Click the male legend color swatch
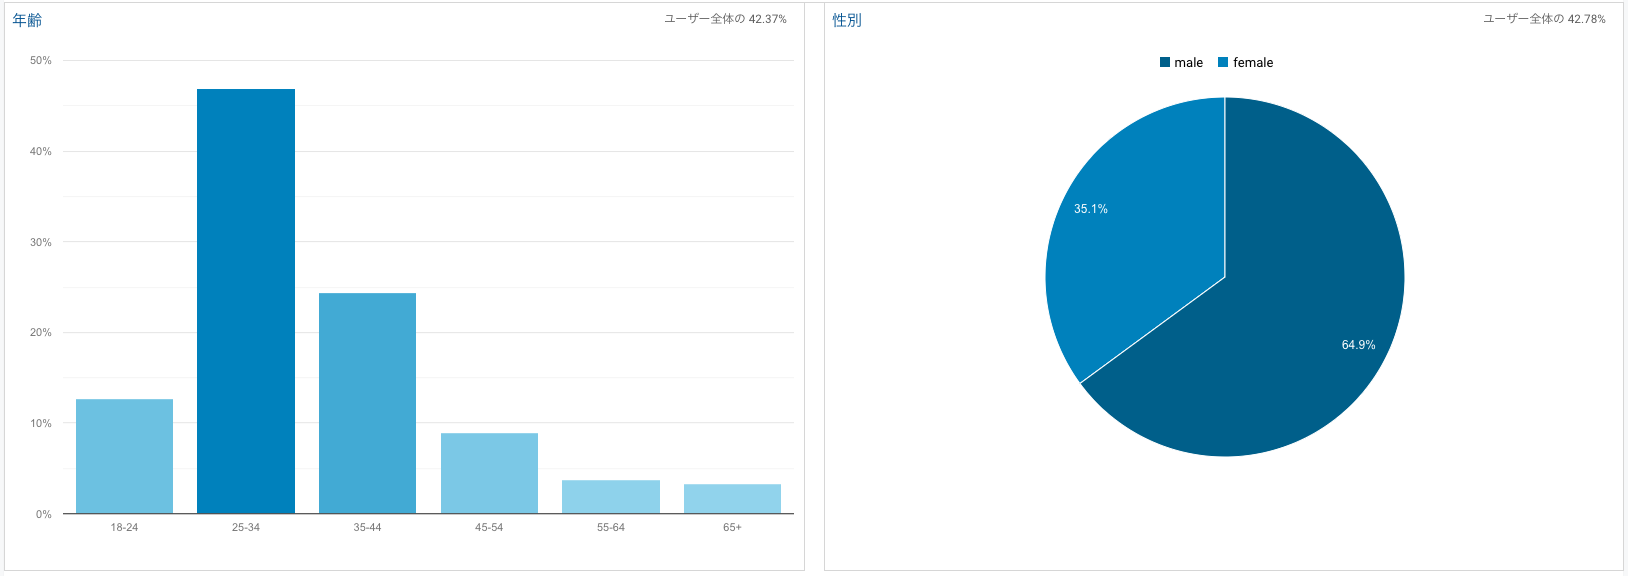The image size is (1628, 576). pyautogui.click(x=1165, y=62)
